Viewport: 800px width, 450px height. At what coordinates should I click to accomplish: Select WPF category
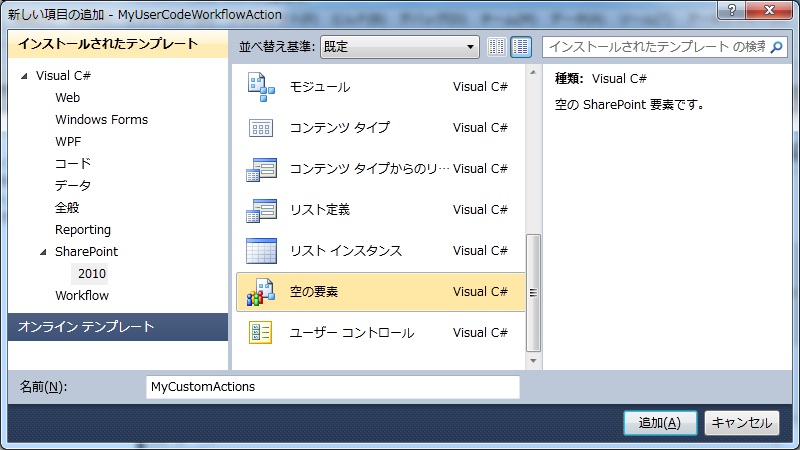point(68,141)
